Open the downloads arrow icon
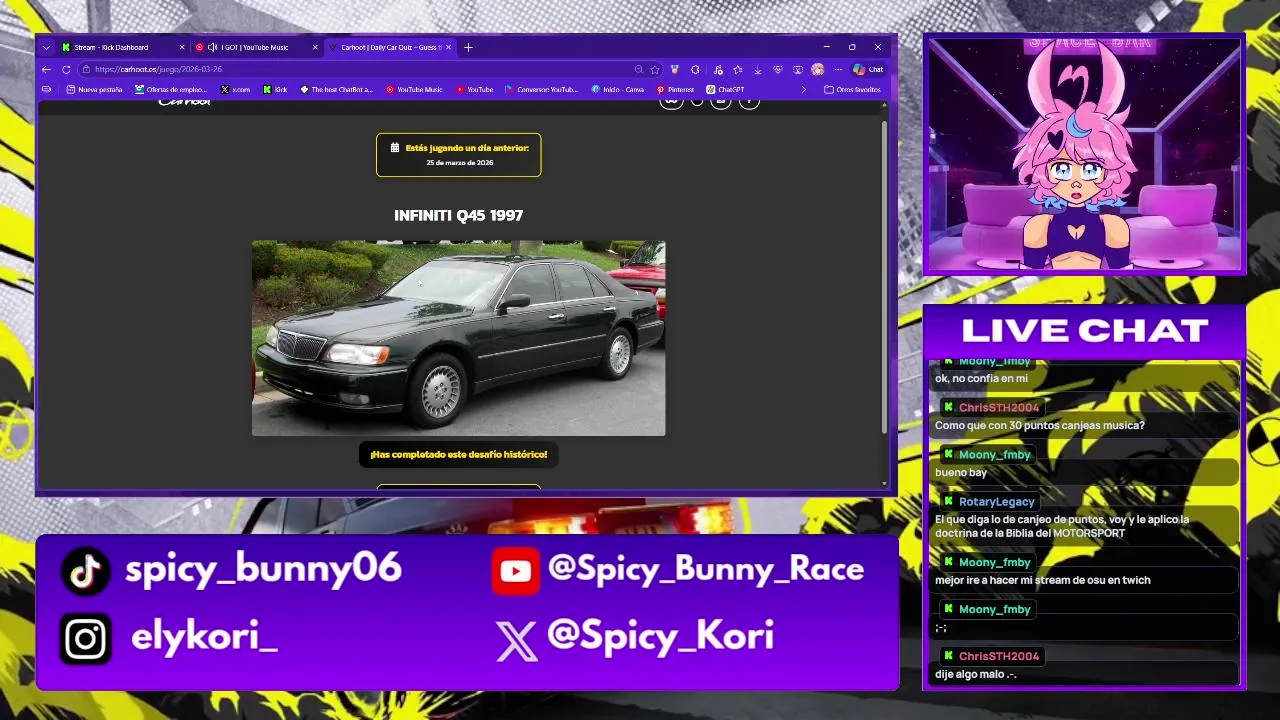 (758, 69)
